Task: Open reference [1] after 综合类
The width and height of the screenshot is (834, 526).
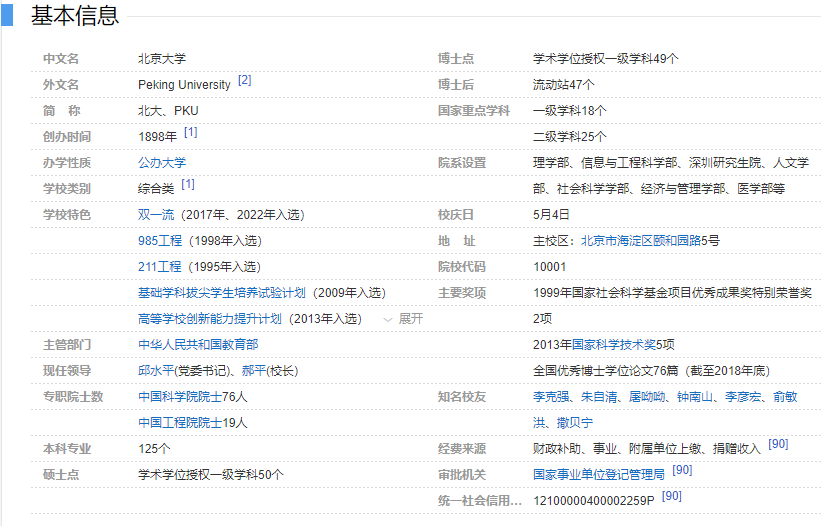Action: [188, 185]
